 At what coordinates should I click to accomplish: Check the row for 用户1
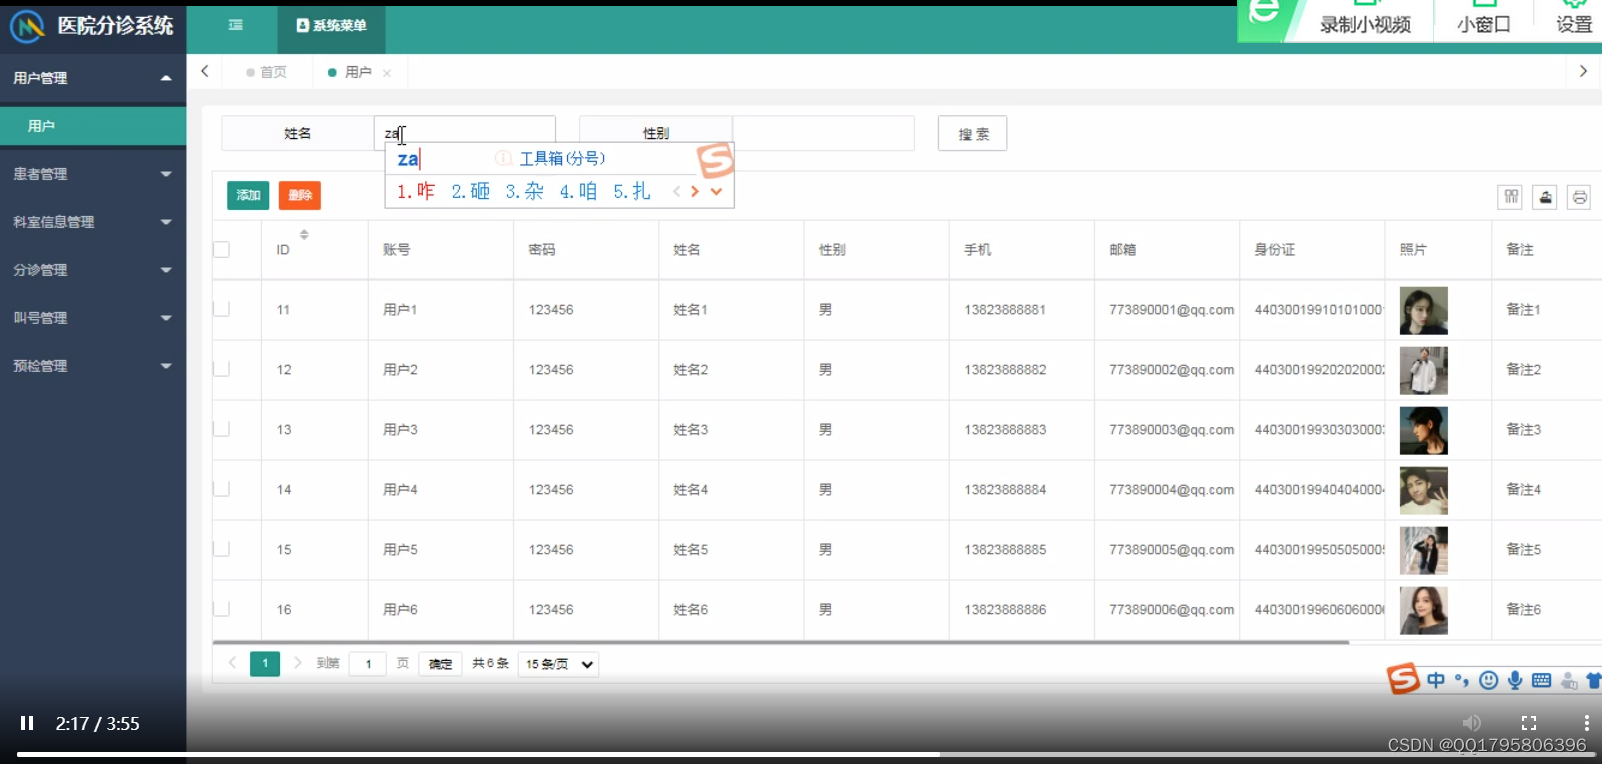point(222,309)
